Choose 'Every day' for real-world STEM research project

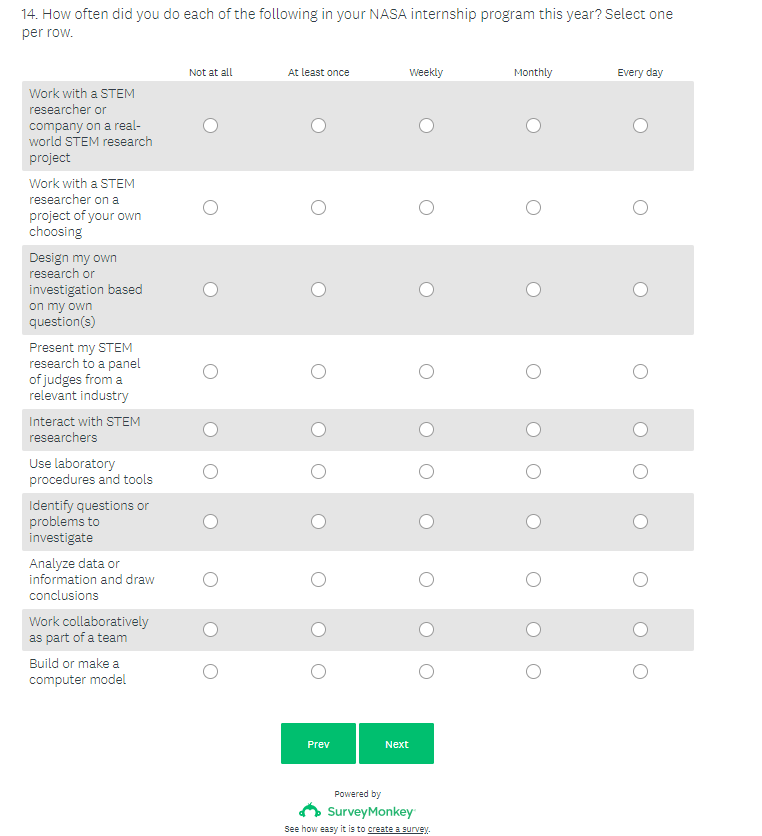(640, 126)
